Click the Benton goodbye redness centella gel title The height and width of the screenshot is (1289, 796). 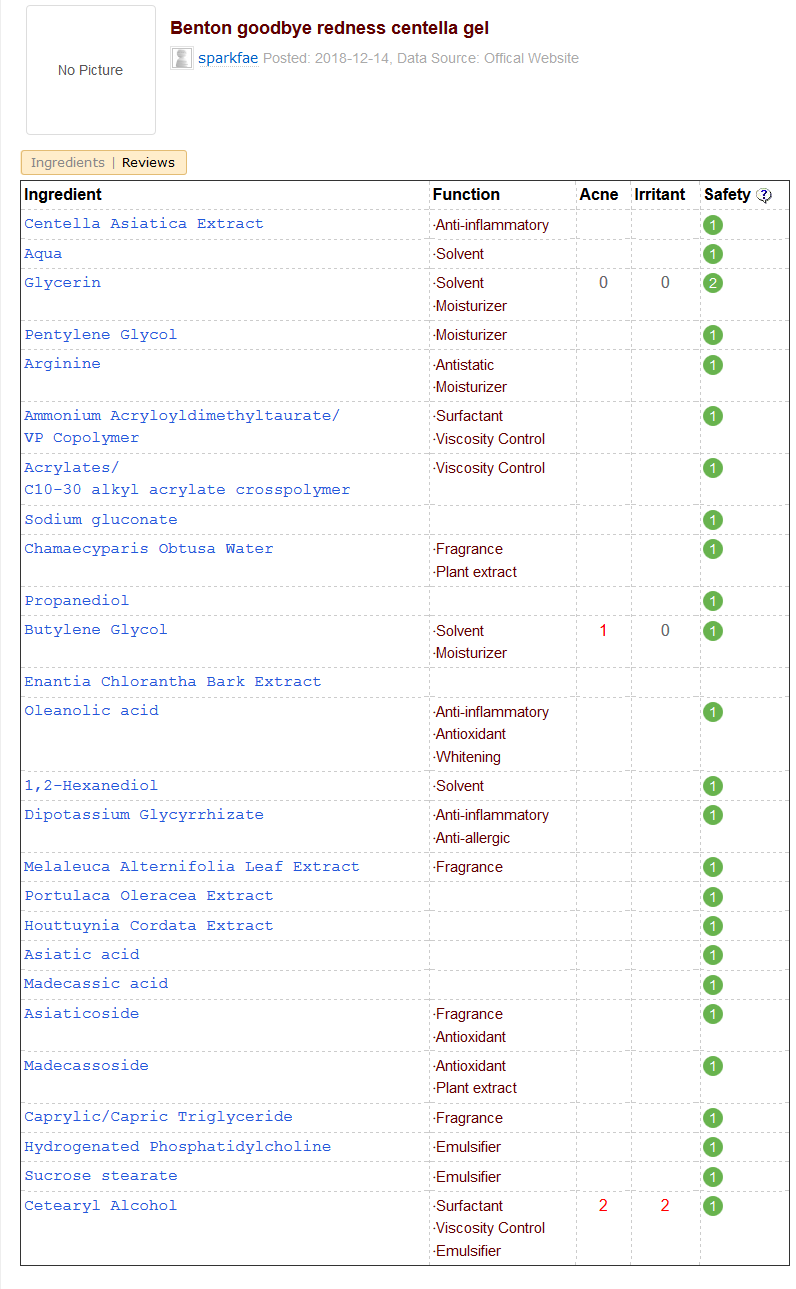click(329, 28)
